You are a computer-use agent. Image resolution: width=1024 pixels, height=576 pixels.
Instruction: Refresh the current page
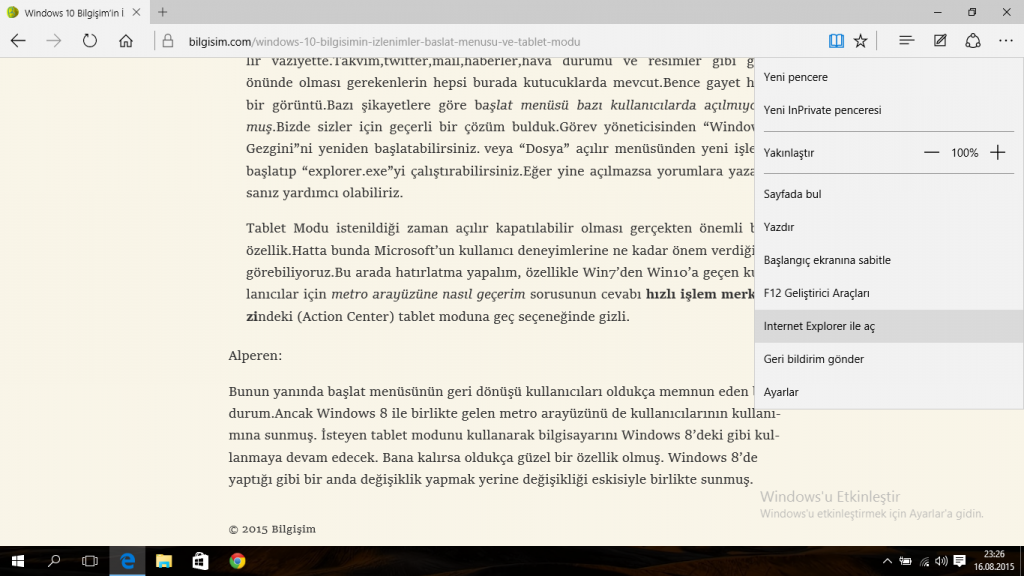point(89,41)
